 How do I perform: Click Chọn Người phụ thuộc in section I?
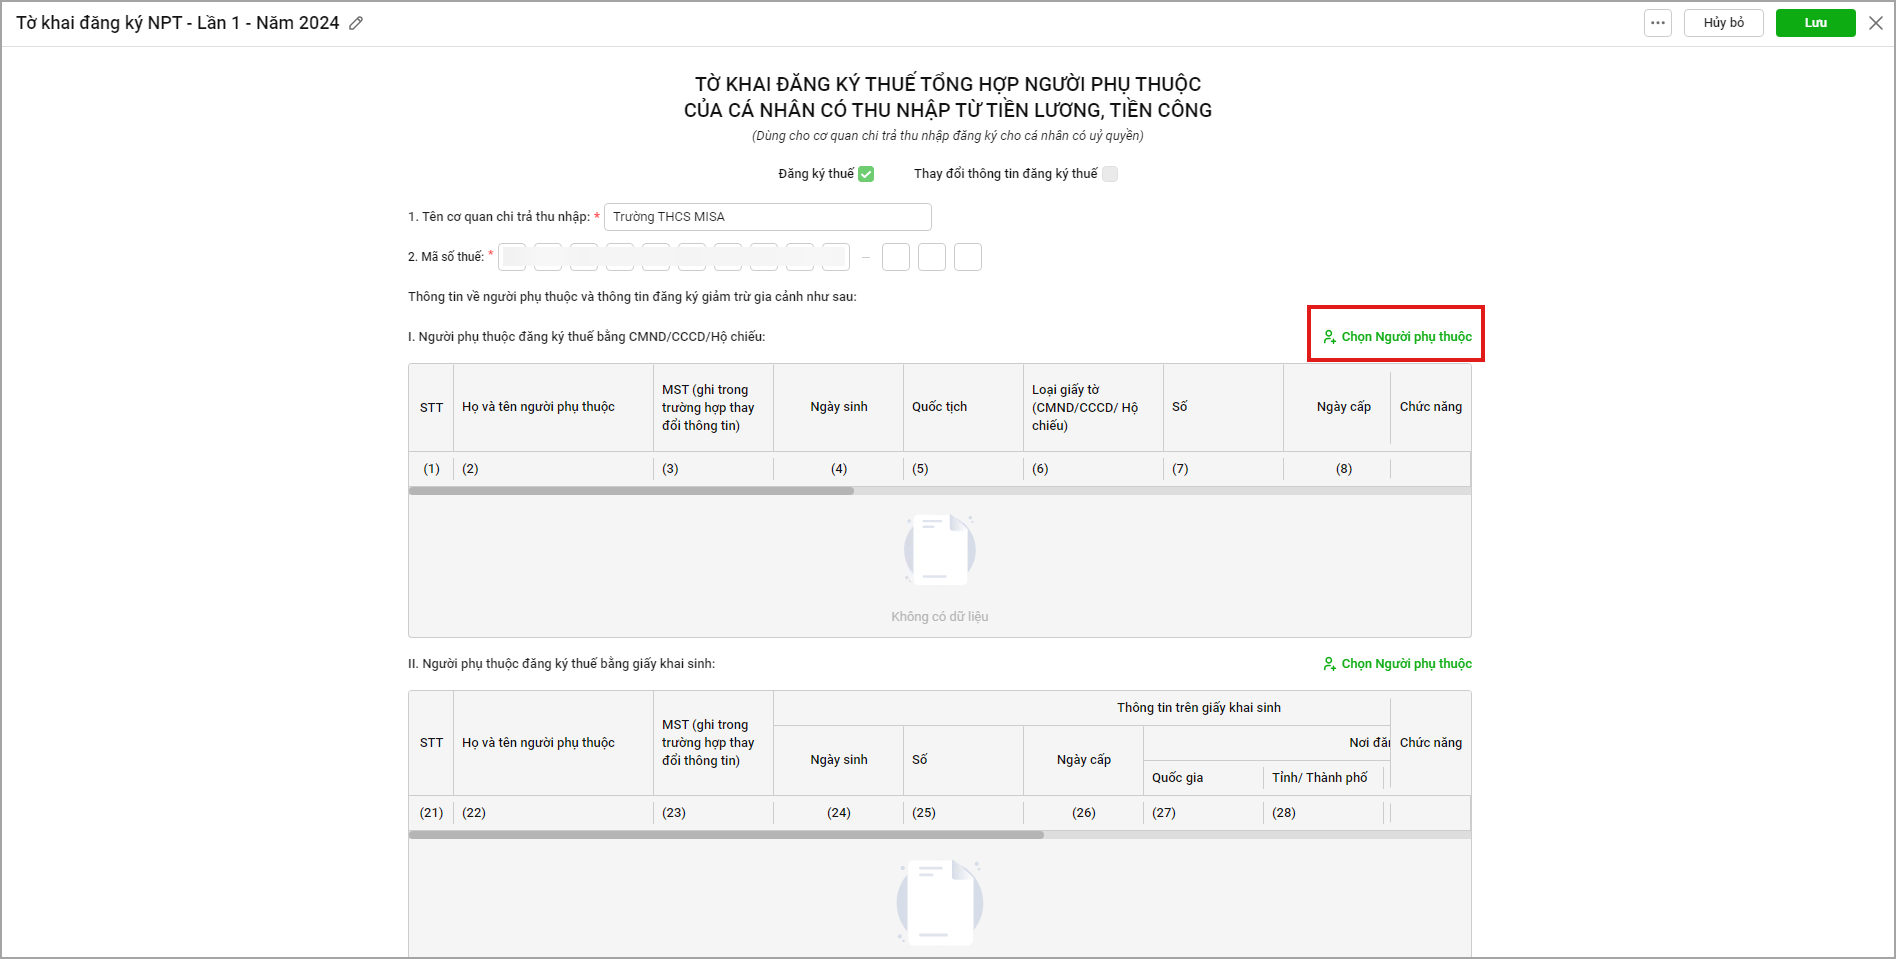click(x=1406, y=337)
